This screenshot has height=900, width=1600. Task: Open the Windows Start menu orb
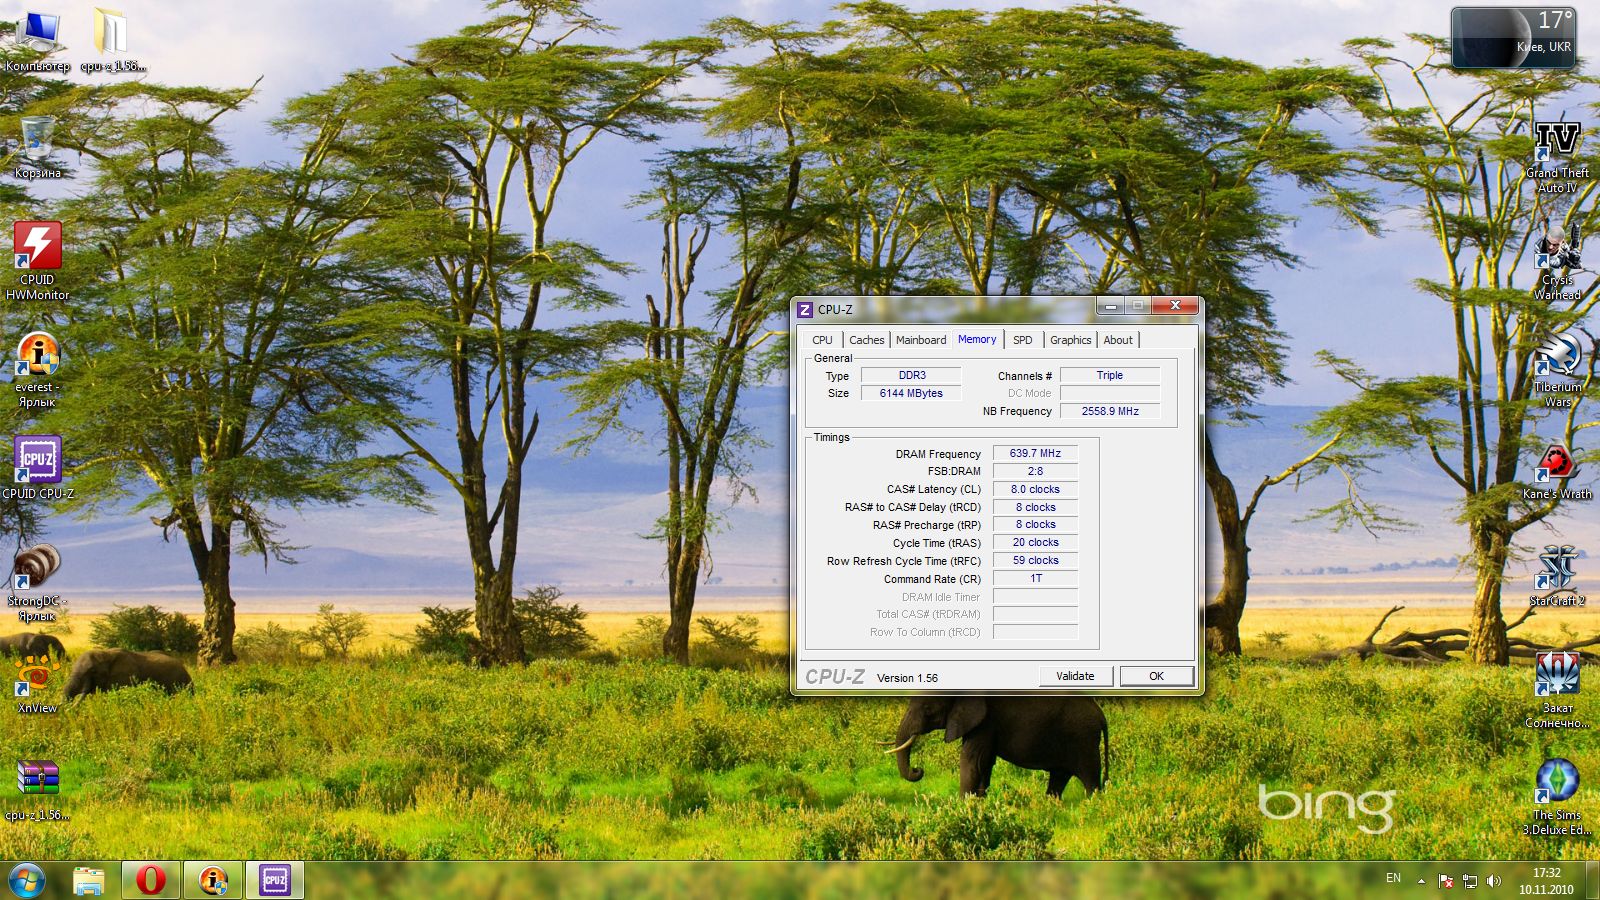26,880
